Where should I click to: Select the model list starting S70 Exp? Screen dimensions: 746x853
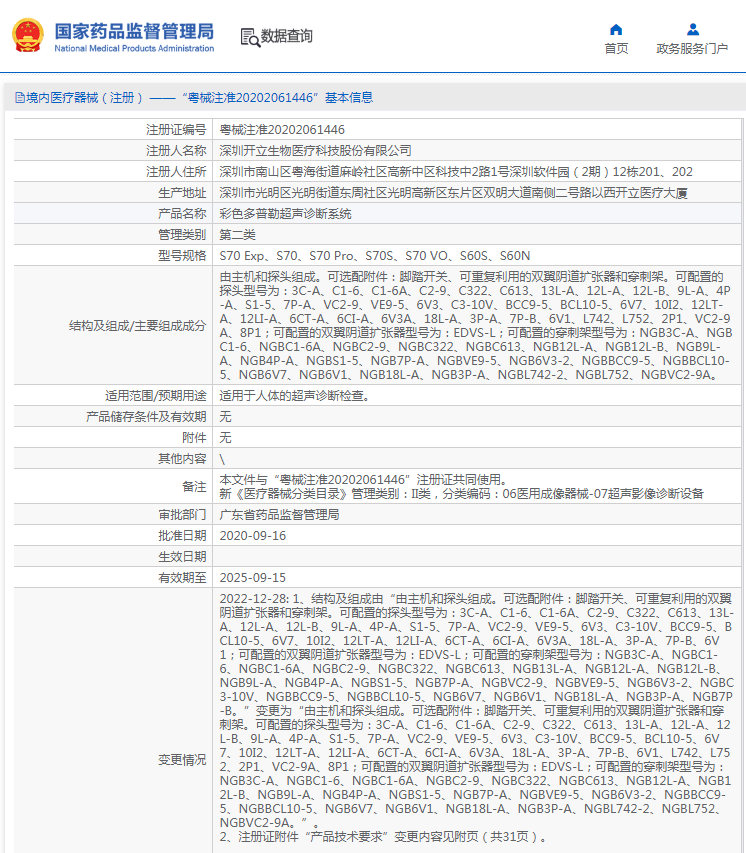pos(374,256)
